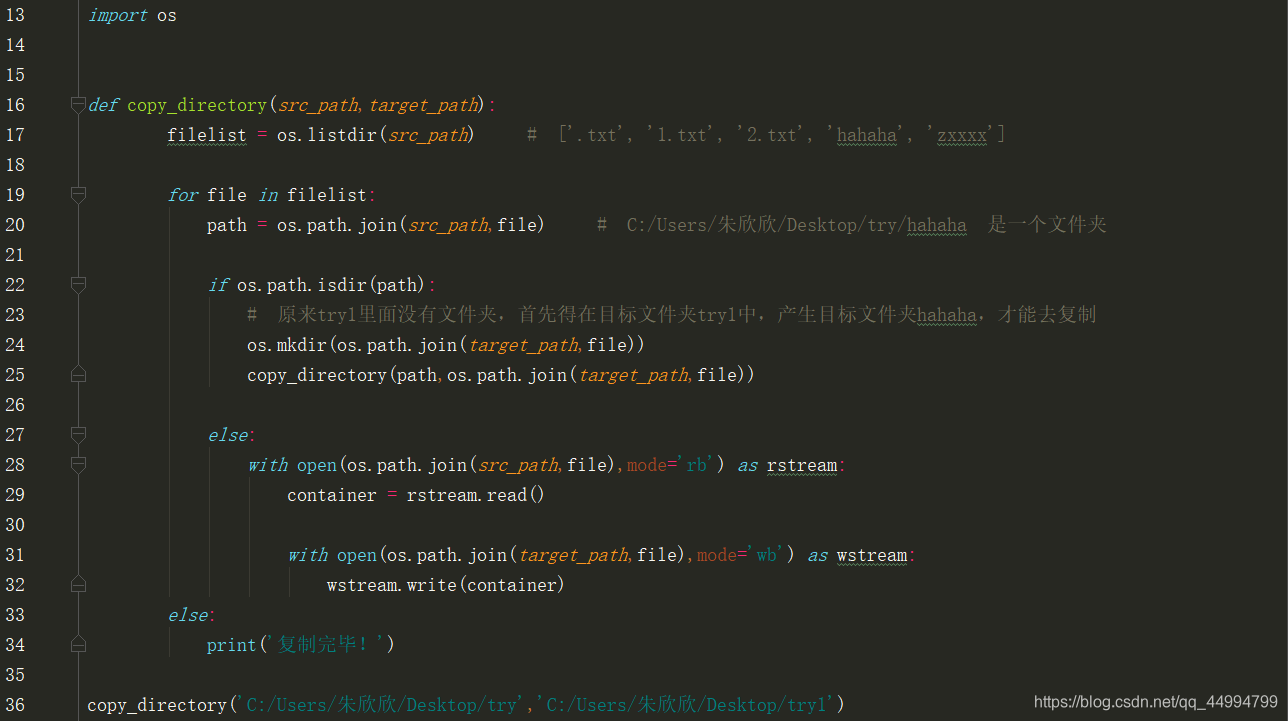The height and width of the screenshot is (721, 1288).
Task: Click line number 24 in the gutter
Action: point(15,345)
